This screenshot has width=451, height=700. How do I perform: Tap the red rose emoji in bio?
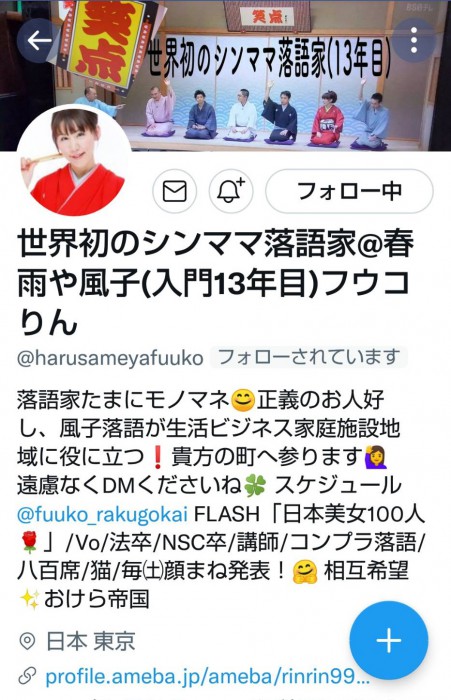click(x=30, y=543)
